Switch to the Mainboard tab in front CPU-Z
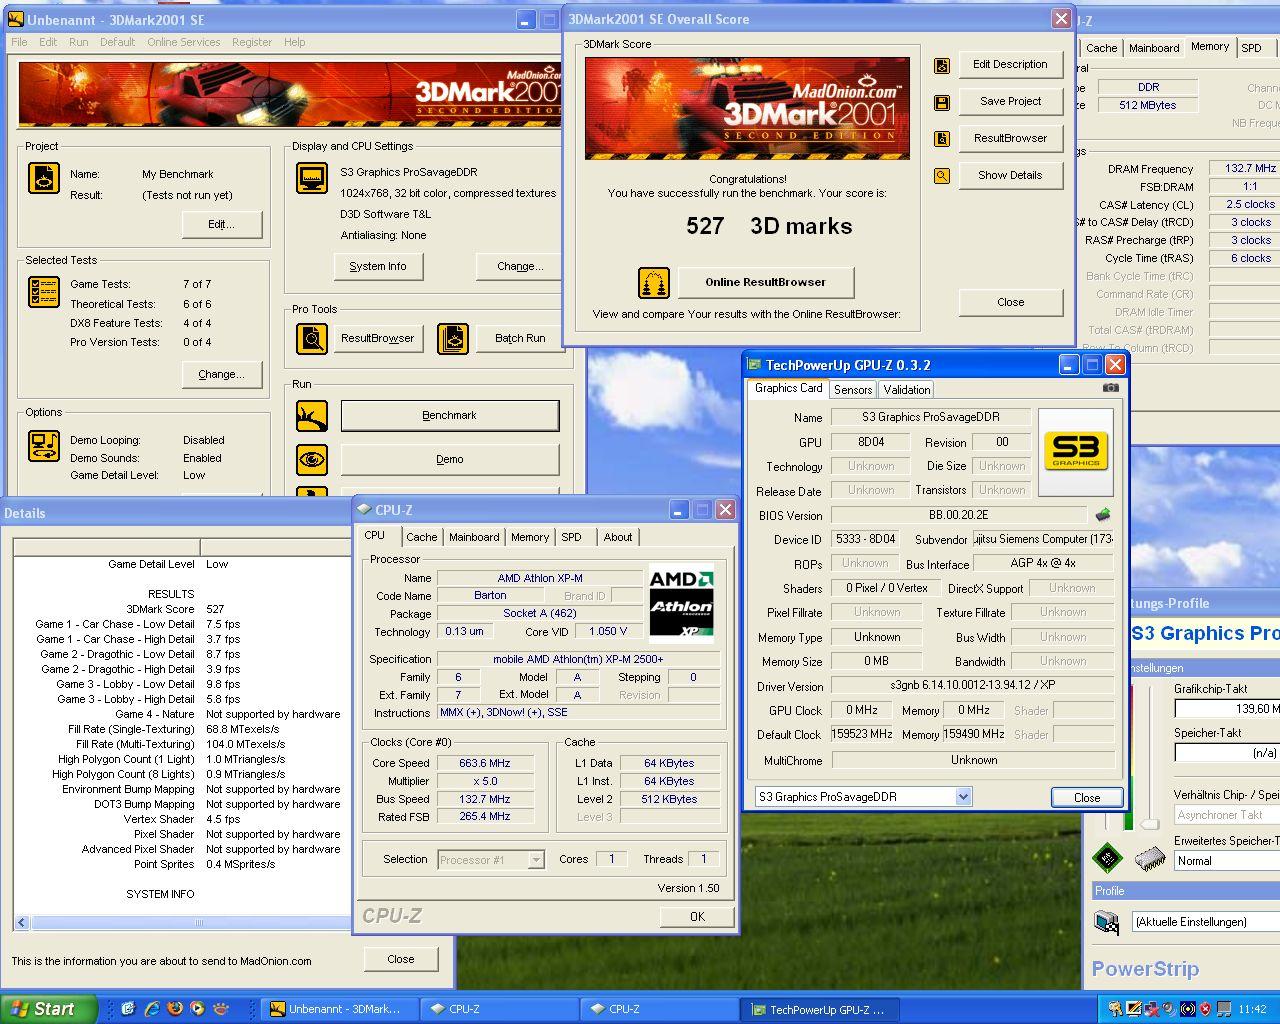The image size is (1280, 1024). coord(474,537)
